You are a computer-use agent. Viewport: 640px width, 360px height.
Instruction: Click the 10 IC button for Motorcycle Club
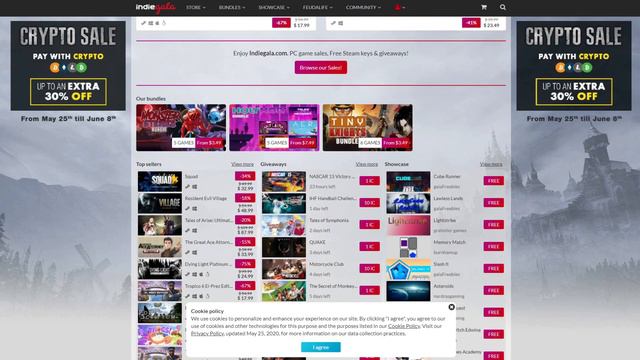pyautogui.click(x=369, y=269)
